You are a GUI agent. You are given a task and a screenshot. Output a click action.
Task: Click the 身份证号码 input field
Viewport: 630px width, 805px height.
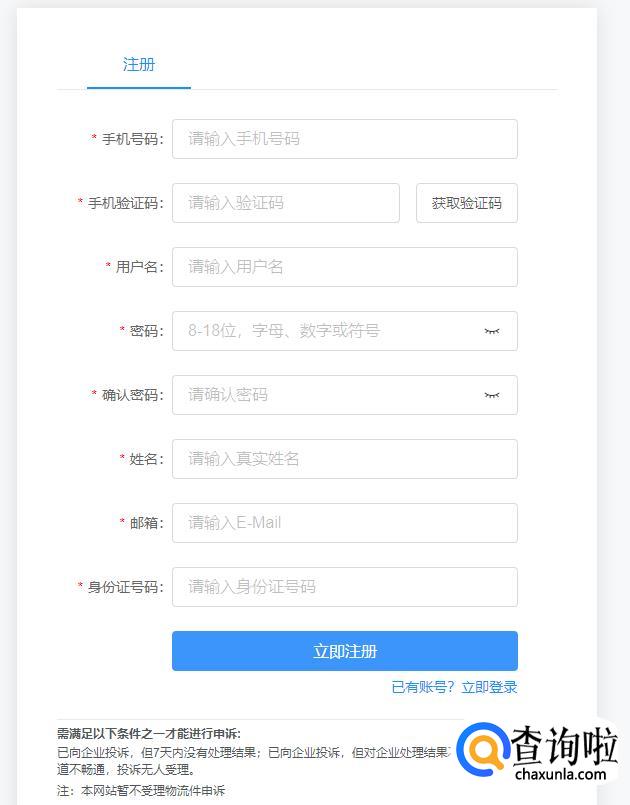[x=345, y=587]
